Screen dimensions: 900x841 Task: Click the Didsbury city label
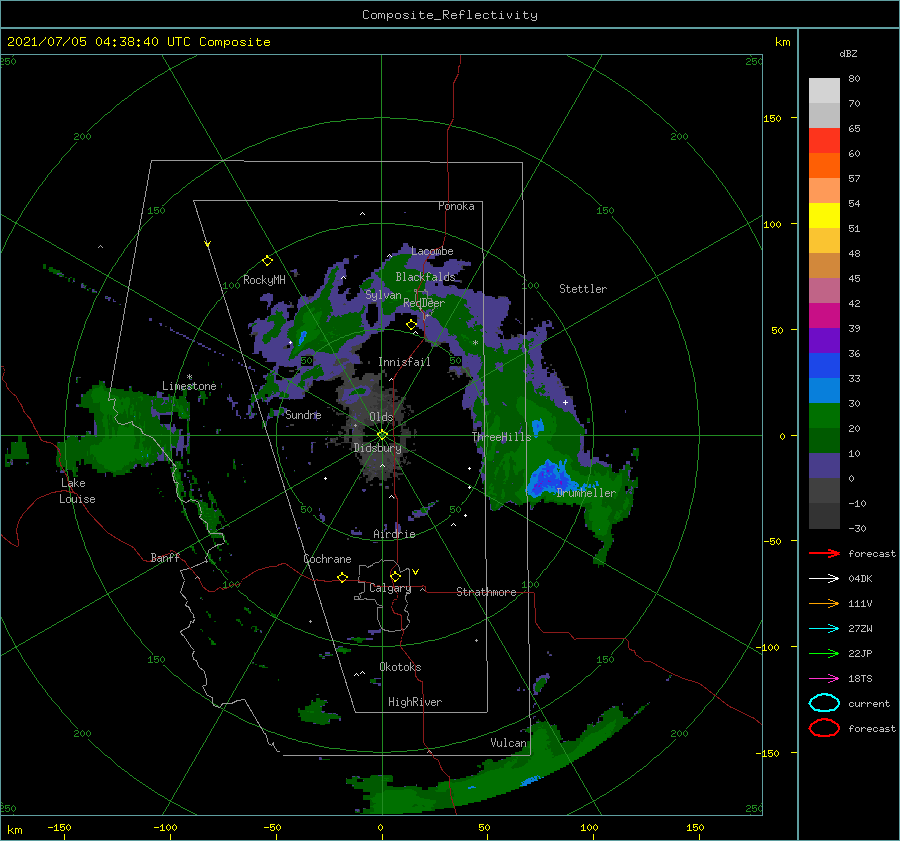378,448
